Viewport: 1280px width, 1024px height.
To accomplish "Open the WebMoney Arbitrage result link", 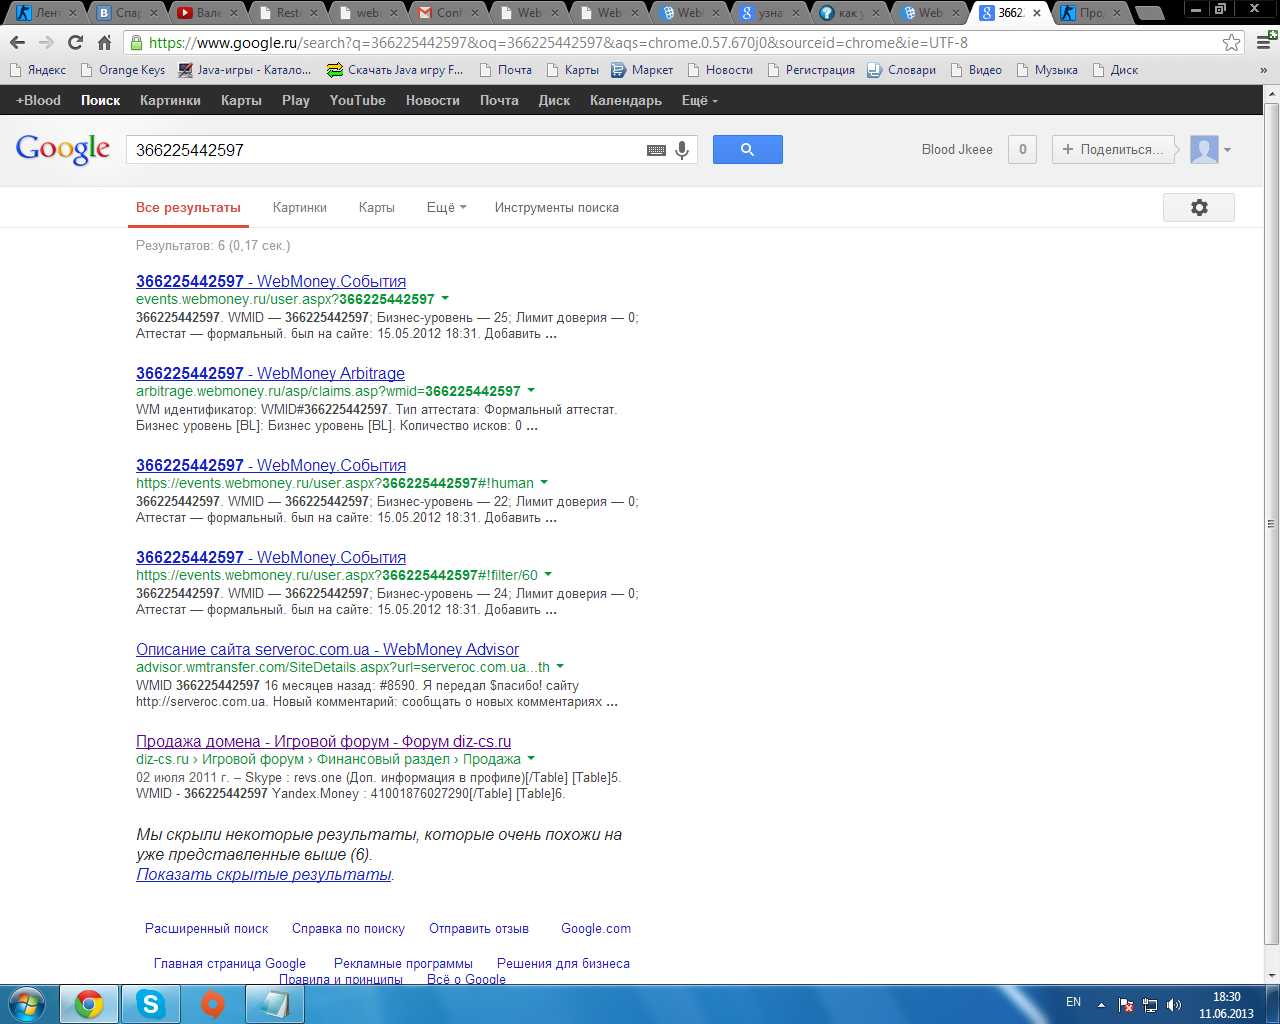I will [x=270, y=373].
